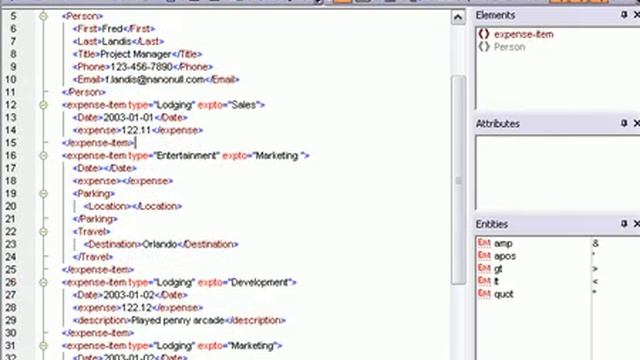Click line number 30 in the gutter

click(x=11, y=333)
